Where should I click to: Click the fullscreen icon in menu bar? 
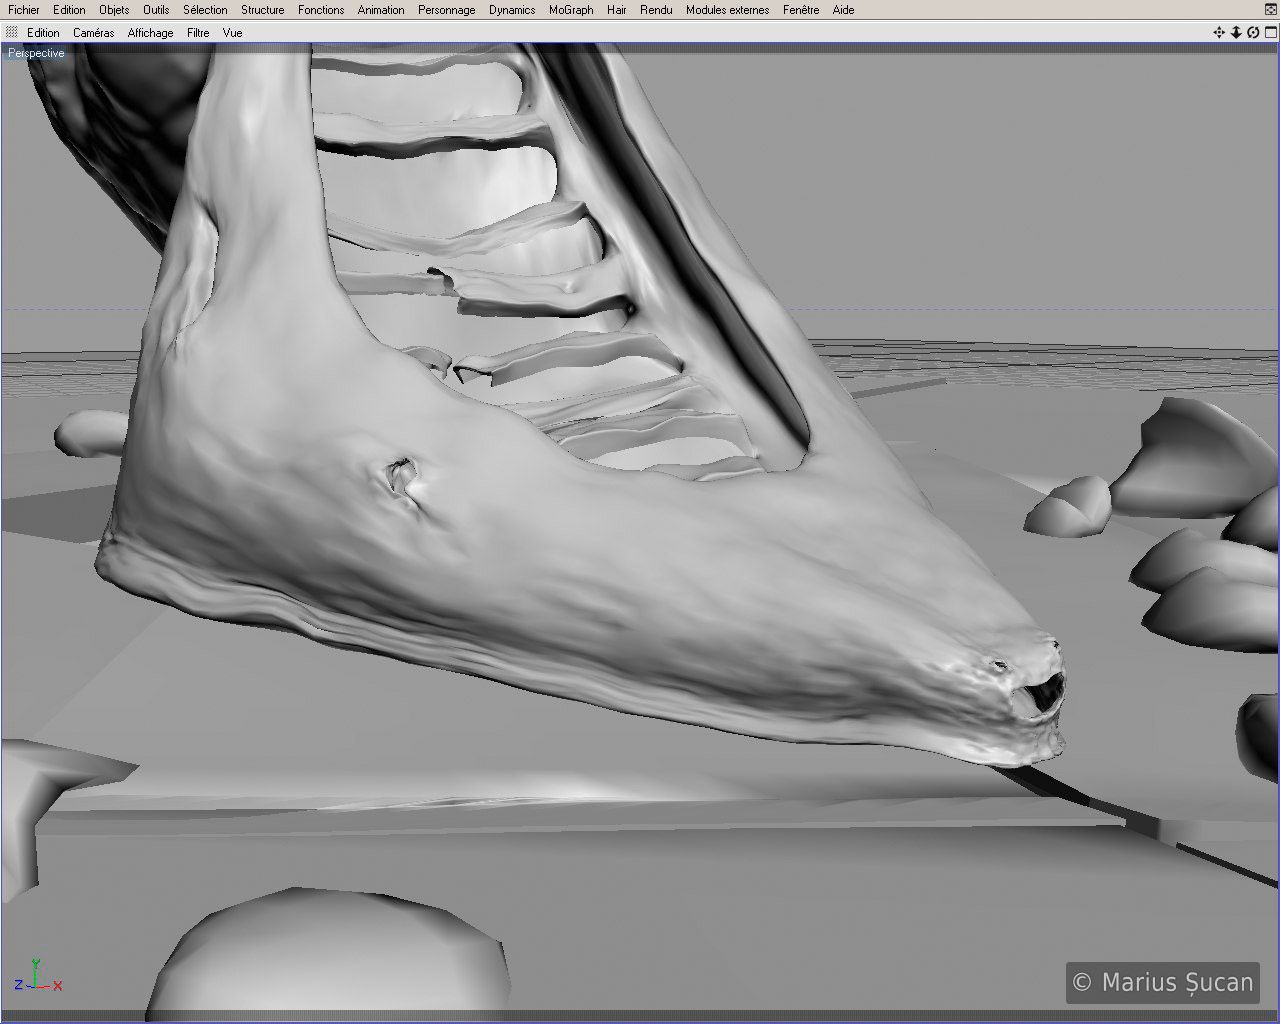1270,10
